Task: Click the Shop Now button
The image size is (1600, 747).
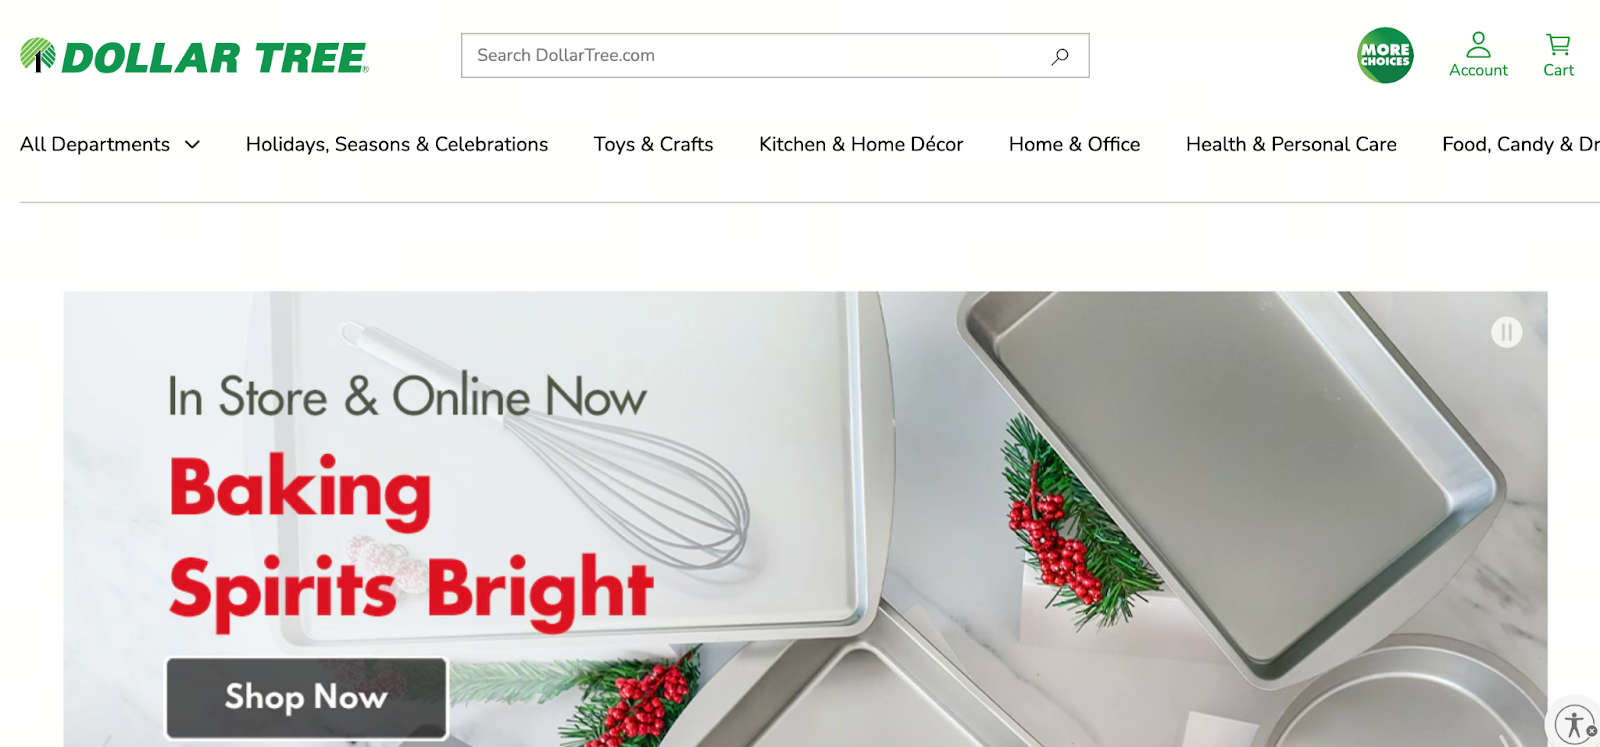Action: tap(306, 697)
